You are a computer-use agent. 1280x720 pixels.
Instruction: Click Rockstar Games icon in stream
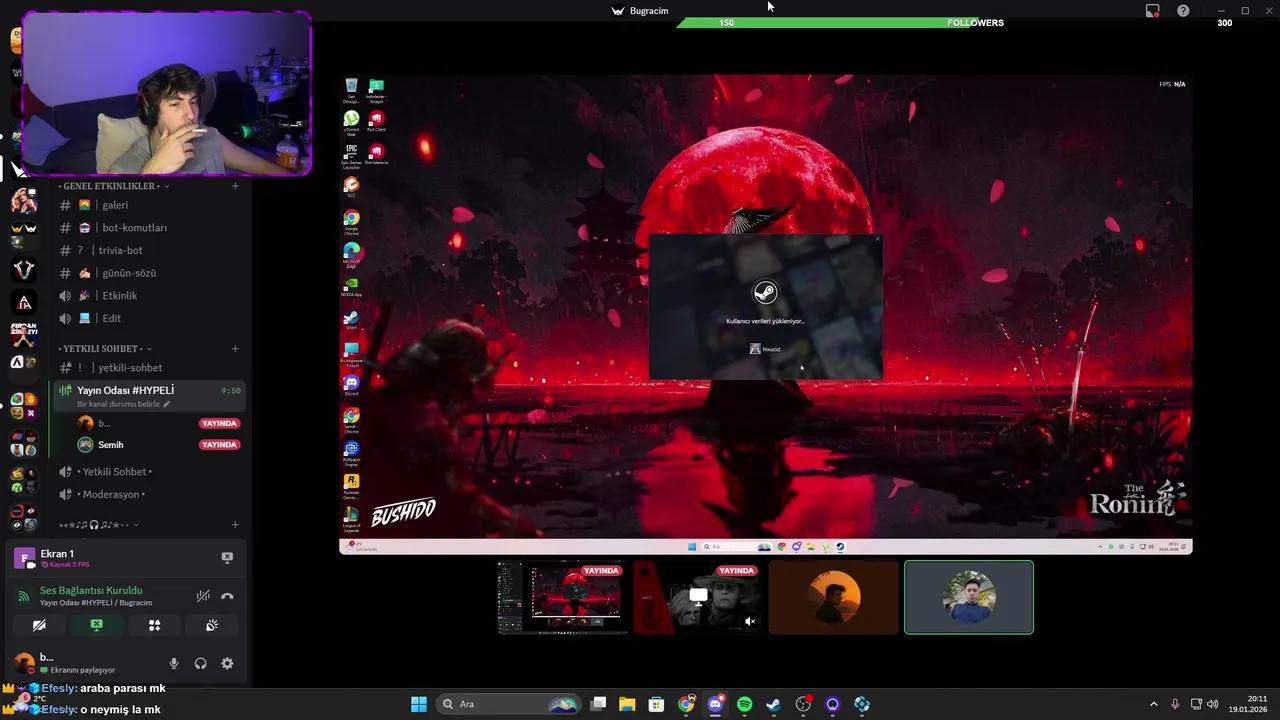[351, 485]
